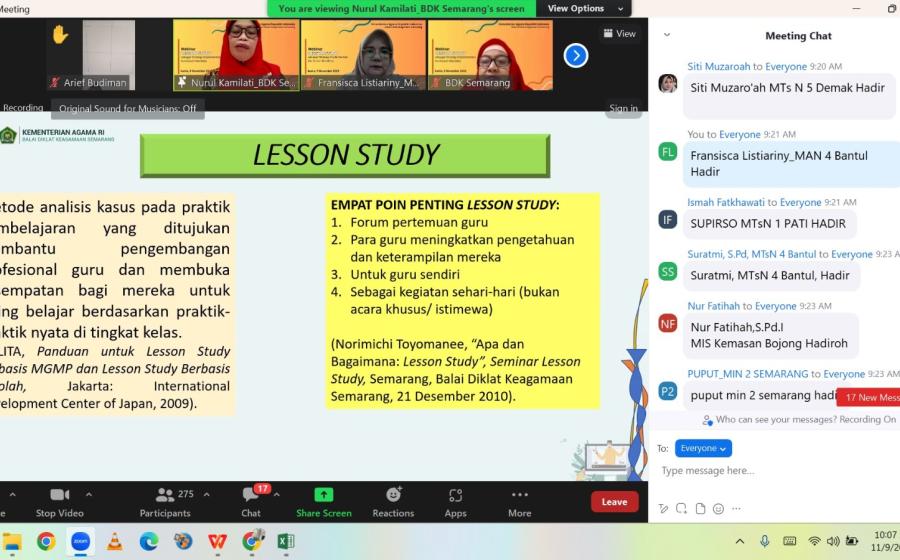Click the chat text formatting icon
The width and height of the screenshot is (900, 560).
[663, 509]
